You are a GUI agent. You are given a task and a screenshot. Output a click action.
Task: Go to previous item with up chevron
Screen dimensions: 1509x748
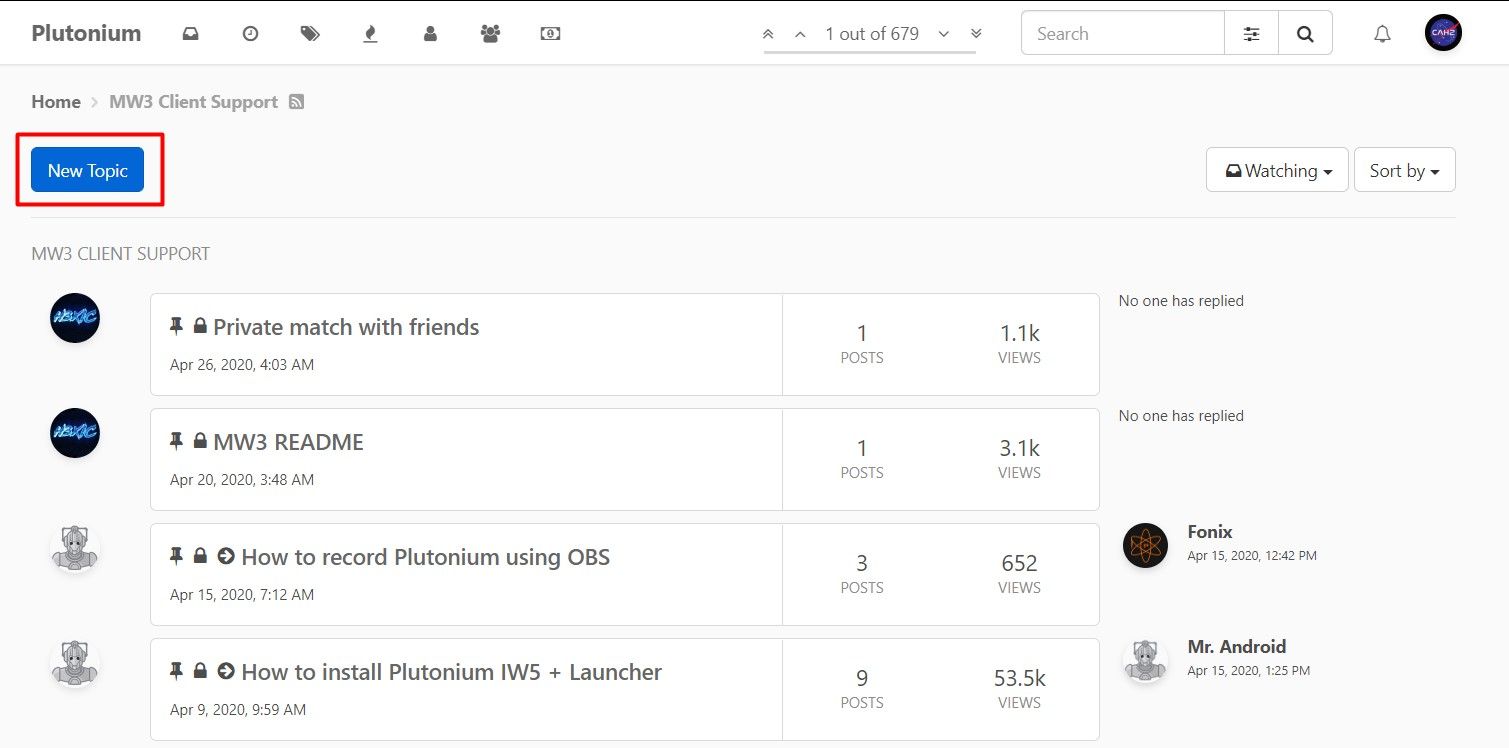pos(800,34)
